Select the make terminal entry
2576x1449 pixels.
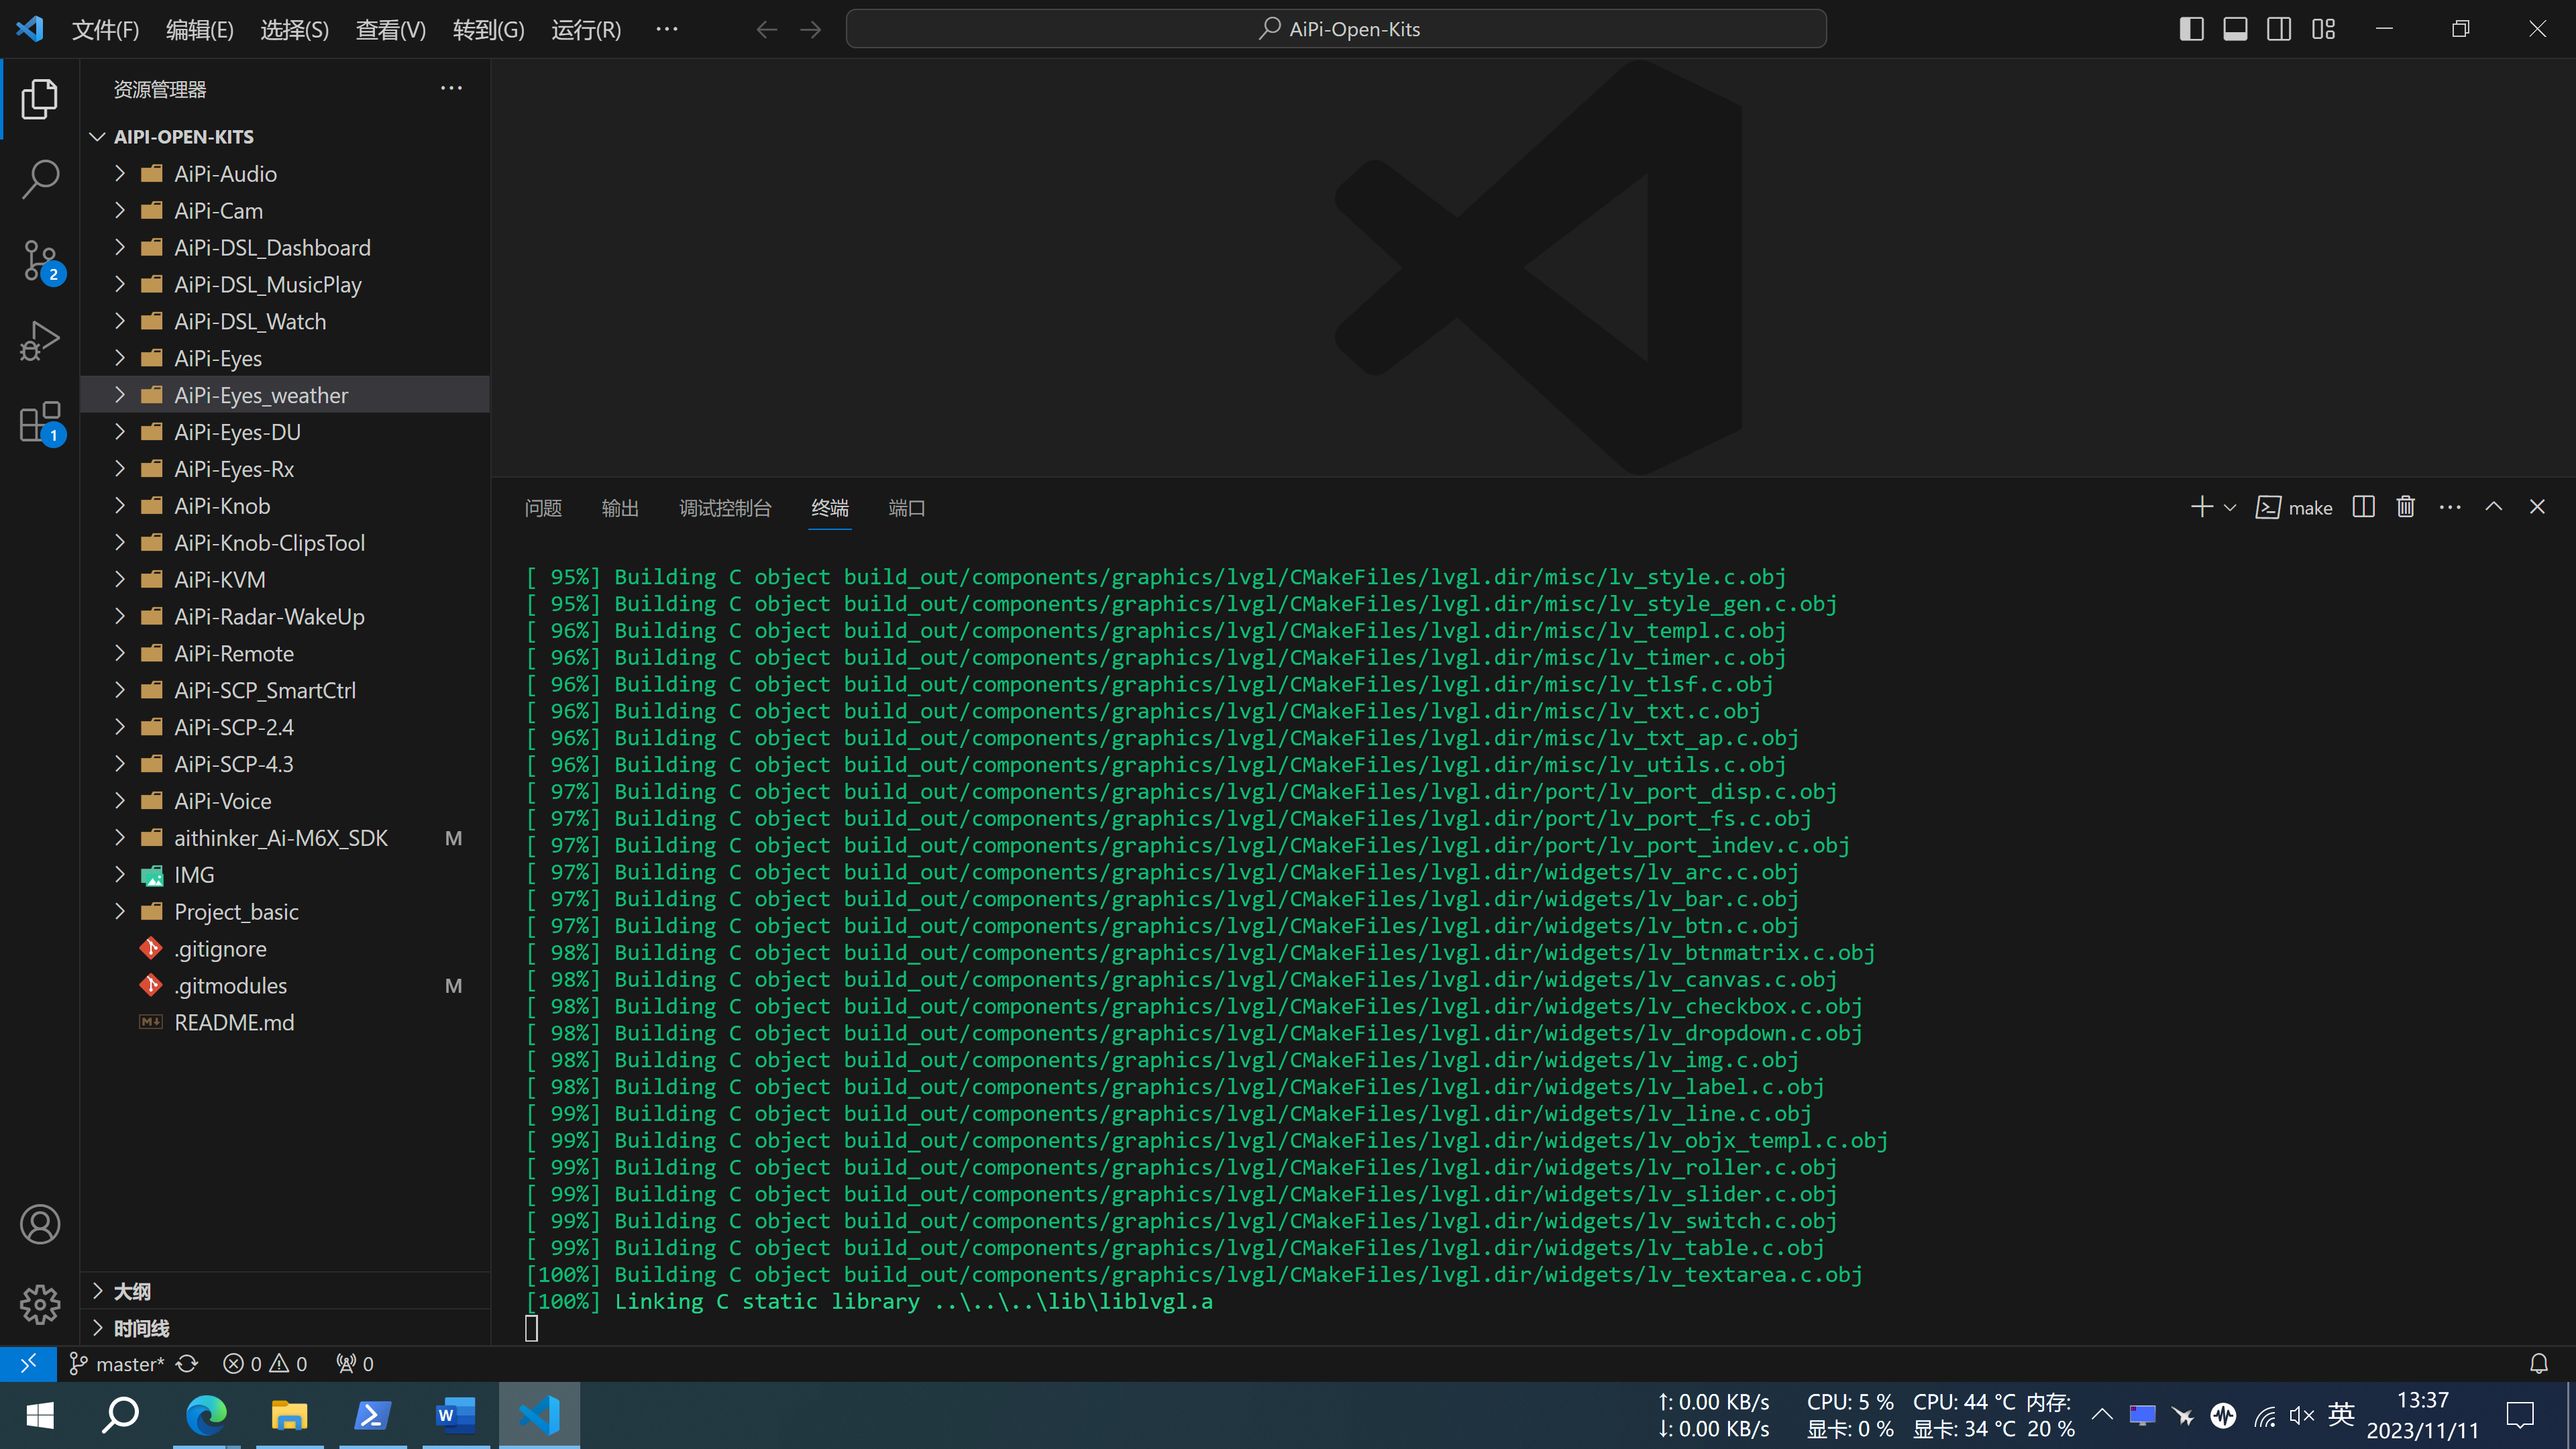pyautogui.click(x=2293, y=508)
